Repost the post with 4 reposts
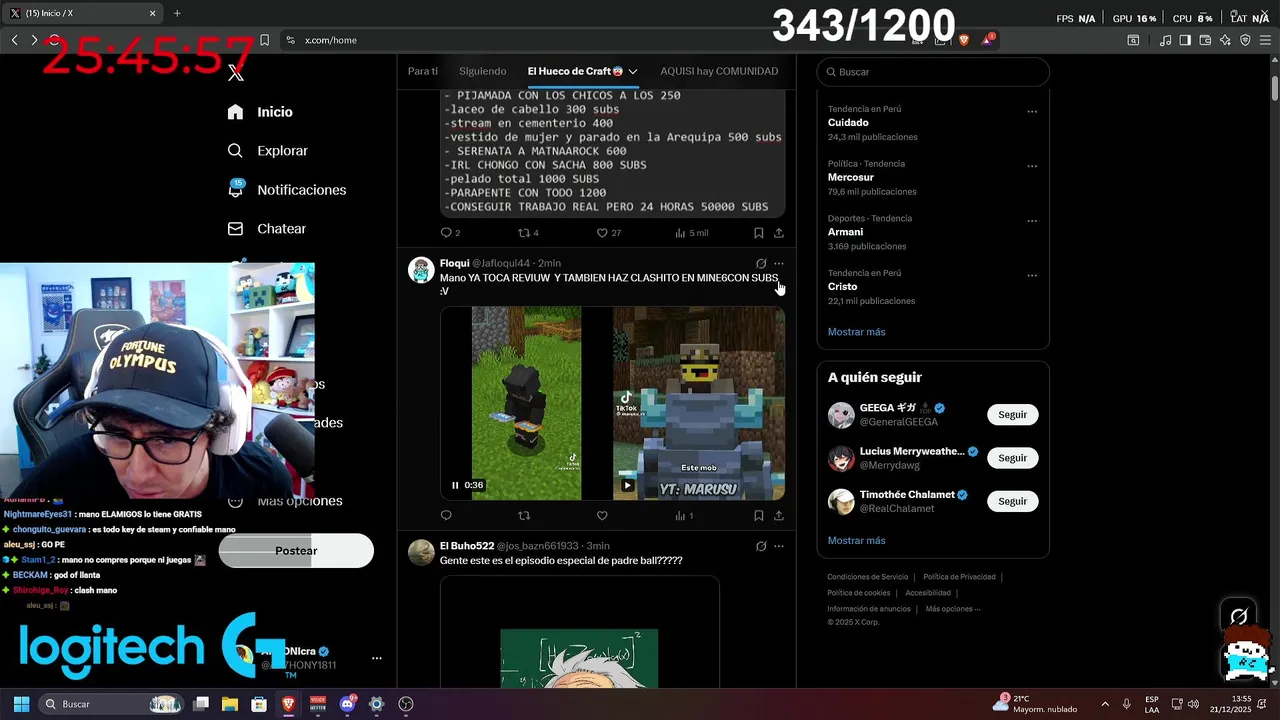1280x720 pixels. coord(528,233)
